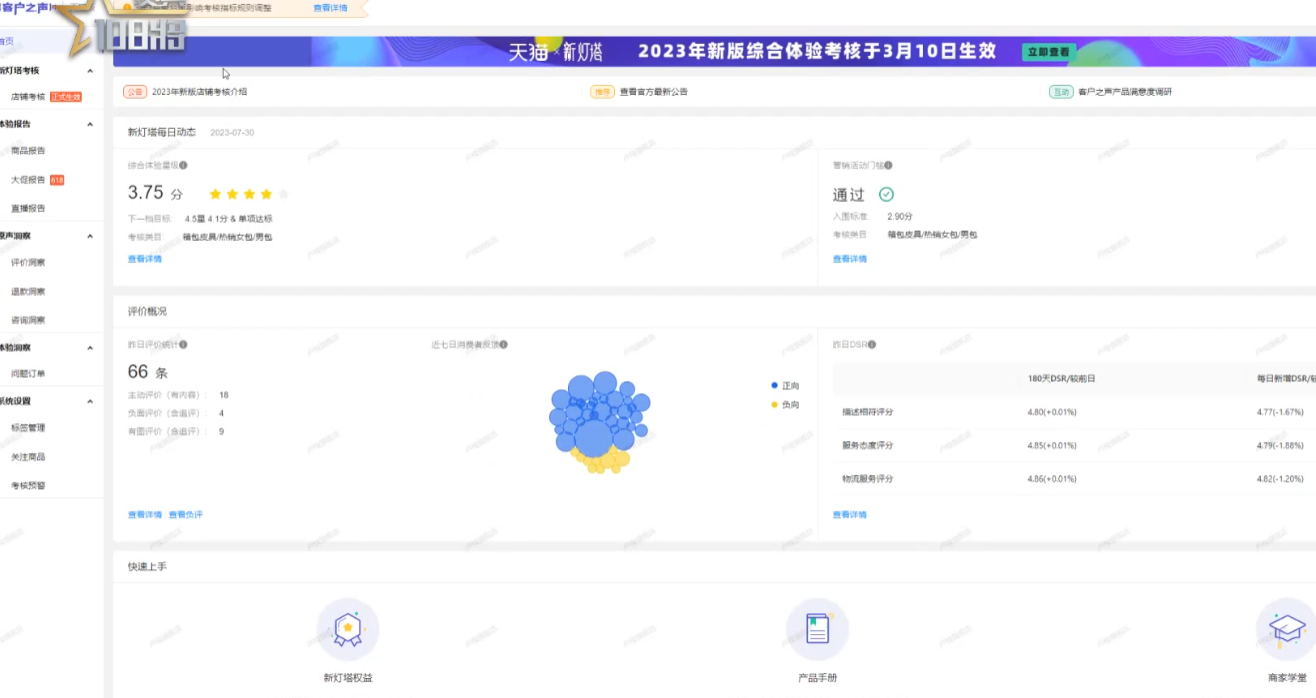This screenshot has height=698, width=1316.
Task: Collapse the 新灯塔考核 sidebar section
Action: (x=90, y=71)
